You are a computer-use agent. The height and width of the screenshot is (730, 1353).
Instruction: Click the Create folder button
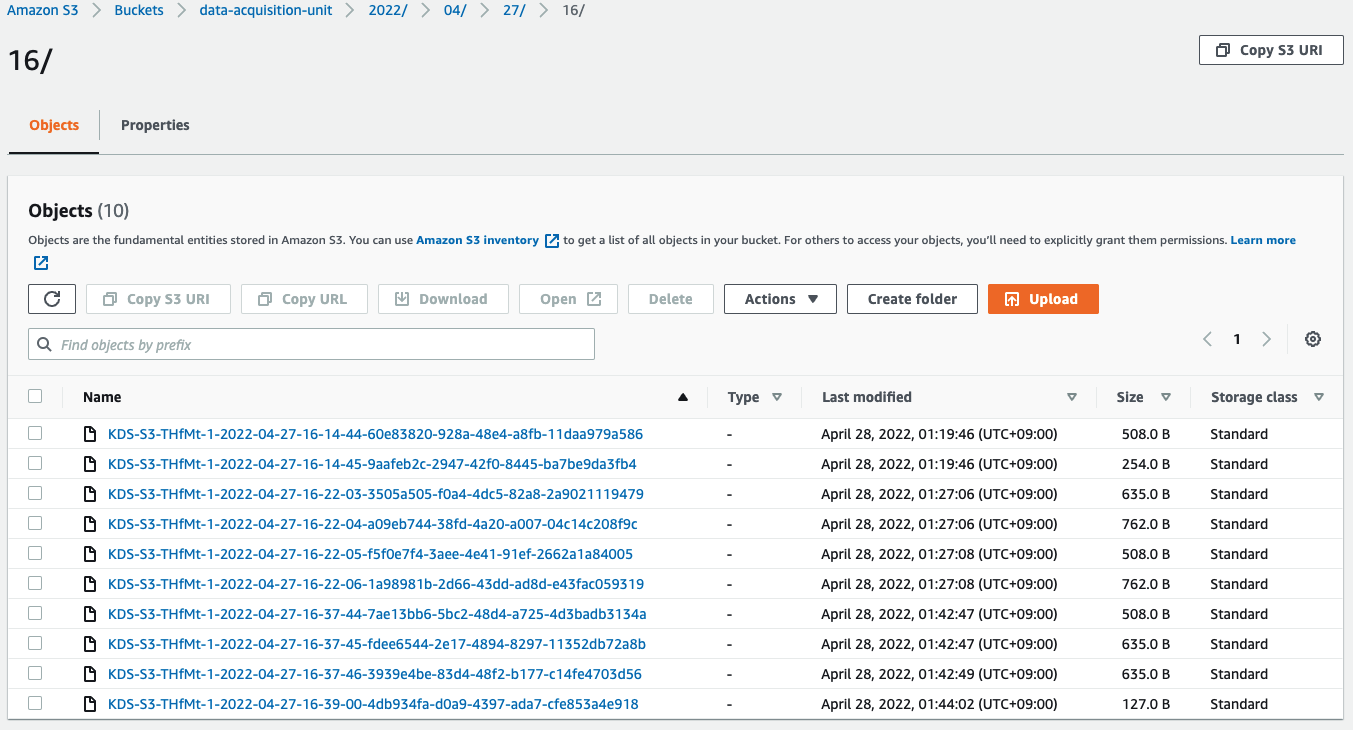click(911, 298)
